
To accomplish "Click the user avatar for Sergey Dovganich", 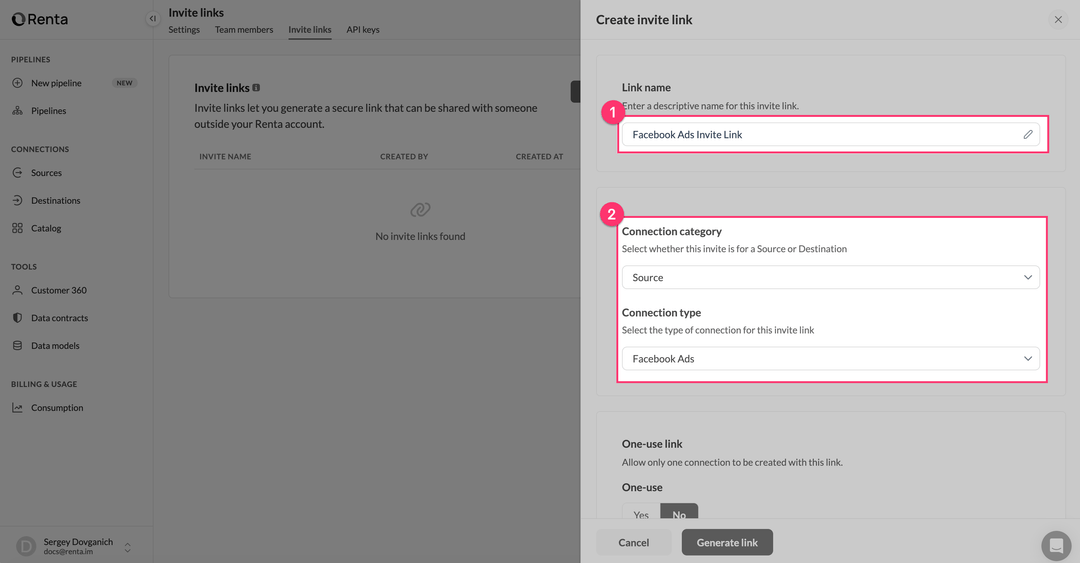I will point(25,546).
